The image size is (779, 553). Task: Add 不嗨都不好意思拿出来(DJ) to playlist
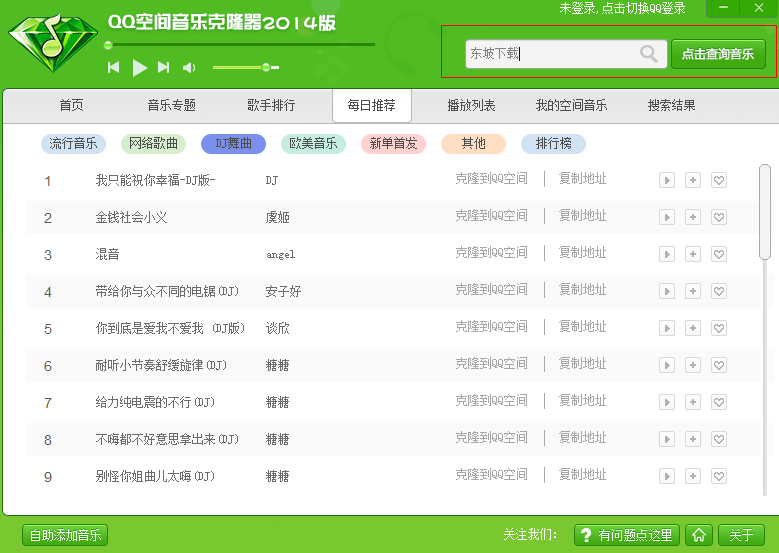click(x=693, y=439)
